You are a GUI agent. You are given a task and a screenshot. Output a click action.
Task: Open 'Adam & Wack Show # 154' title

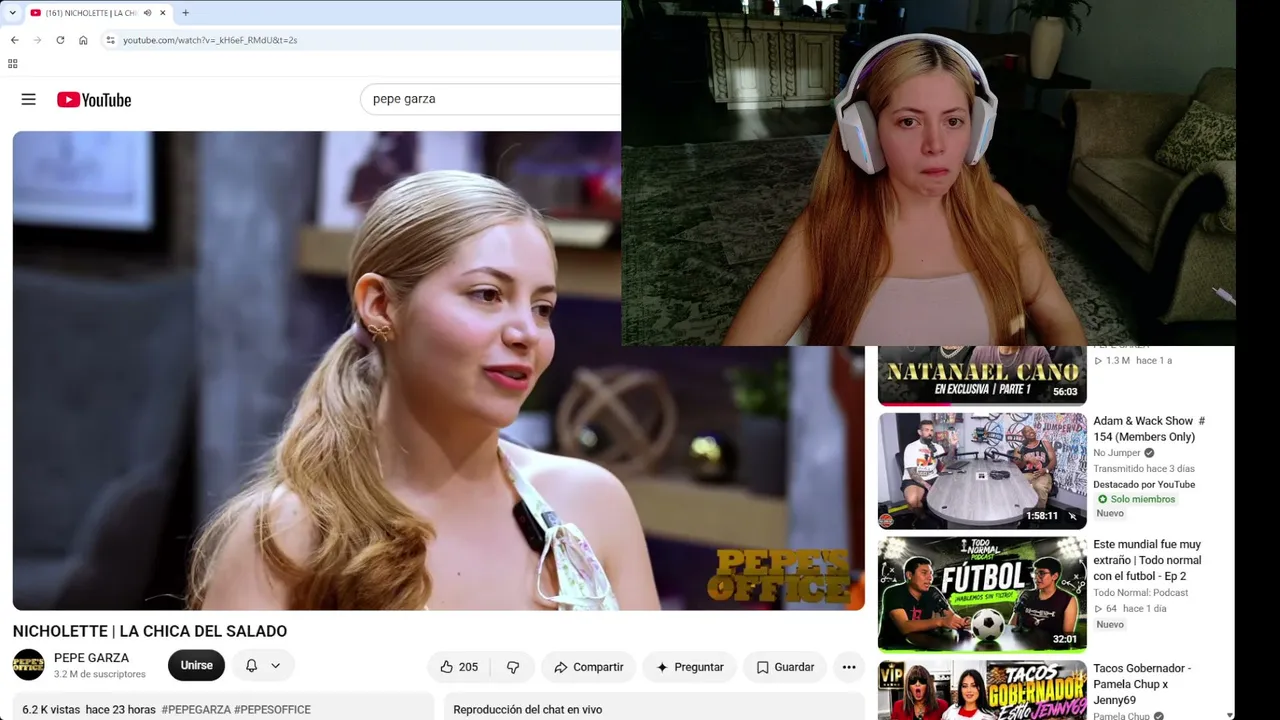pos(1149,429)
